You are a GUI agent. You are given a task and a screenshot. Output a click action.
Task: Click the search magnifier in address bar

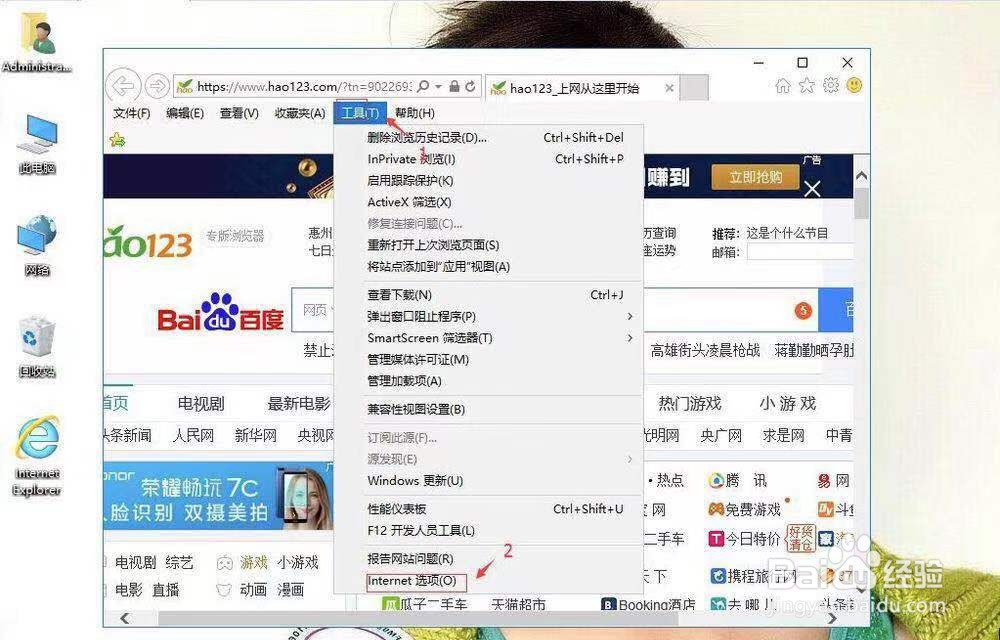pyautogui.click(x=423, y=86)
